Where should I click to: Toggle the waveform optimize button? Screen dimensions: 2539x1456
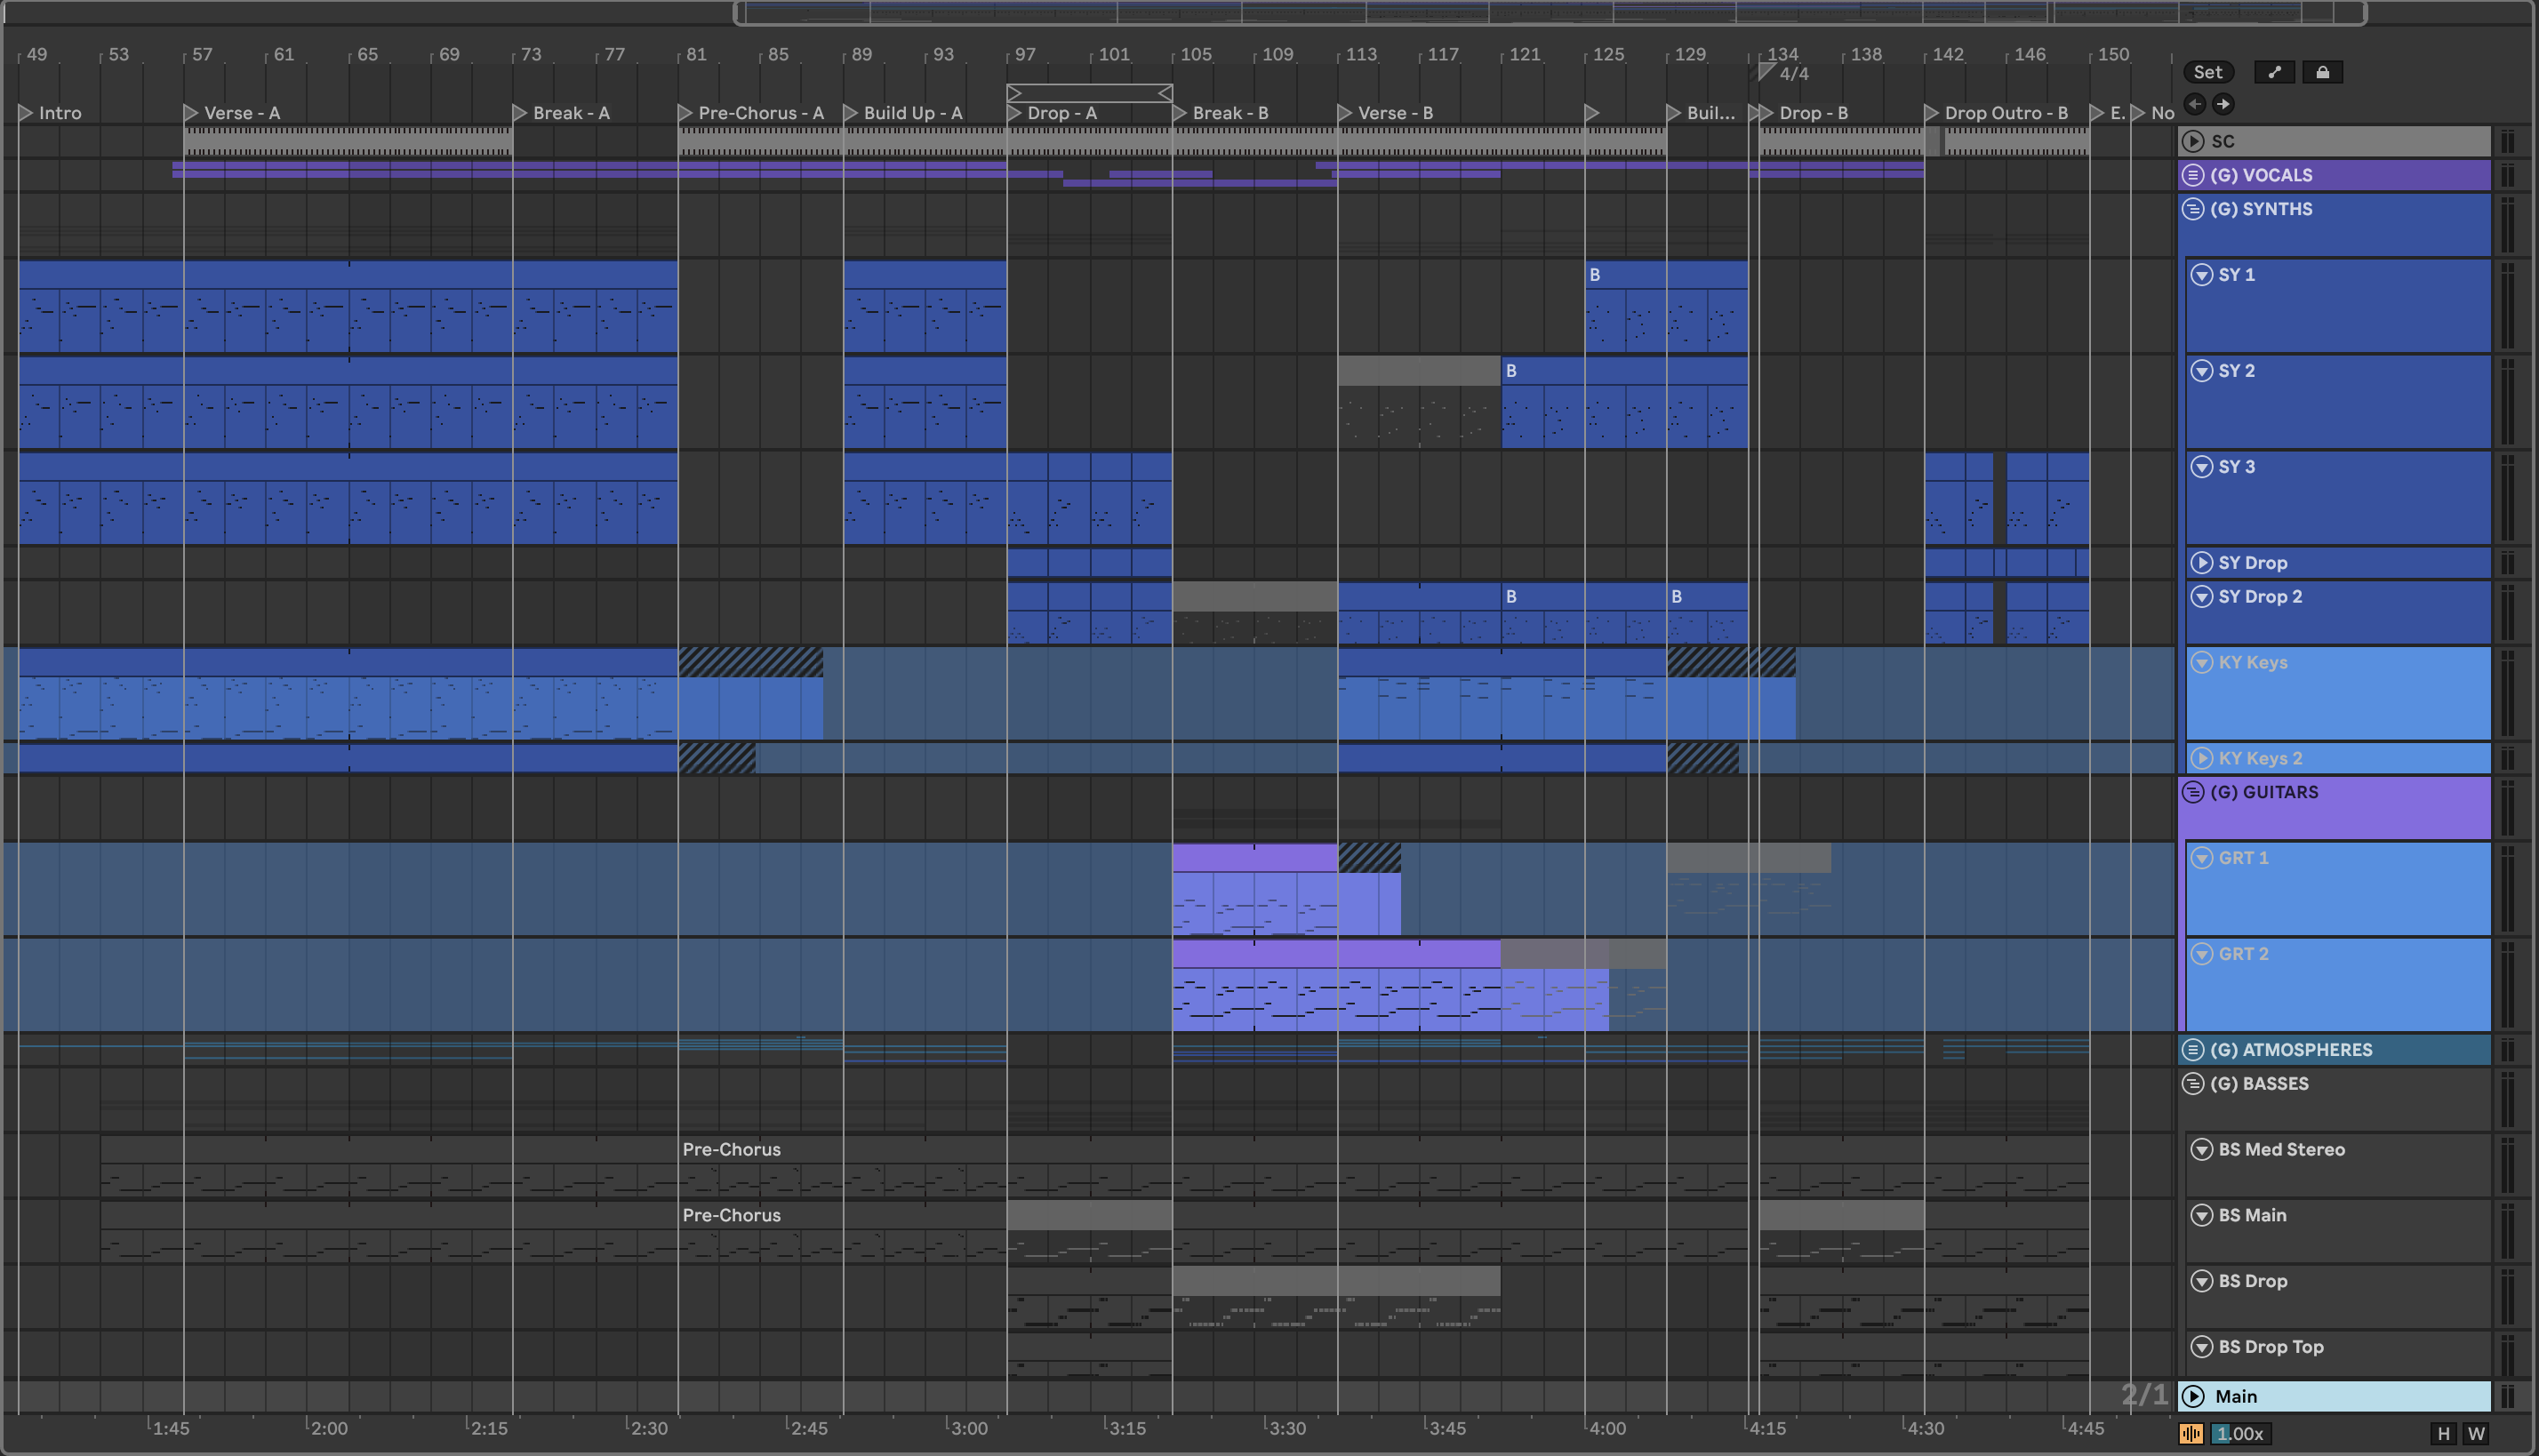click(2190, 1434)
